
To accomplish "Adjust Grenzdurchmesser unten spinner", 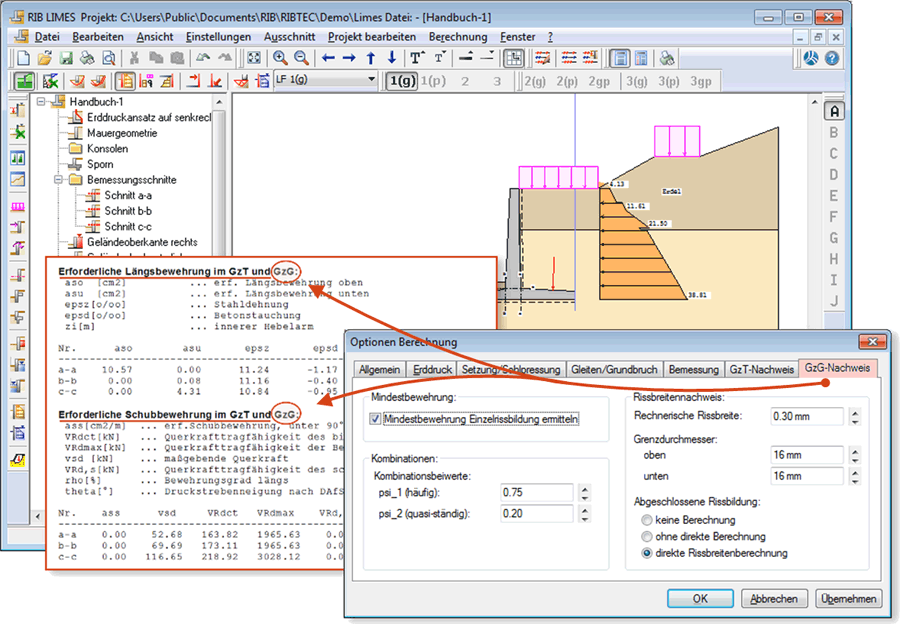I will pyautogui.click(x=855, y=476).
